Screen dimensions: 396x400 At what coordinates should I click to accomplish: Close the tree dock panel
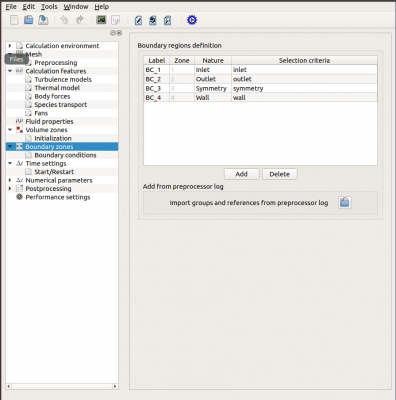click(x=119, y=33)
